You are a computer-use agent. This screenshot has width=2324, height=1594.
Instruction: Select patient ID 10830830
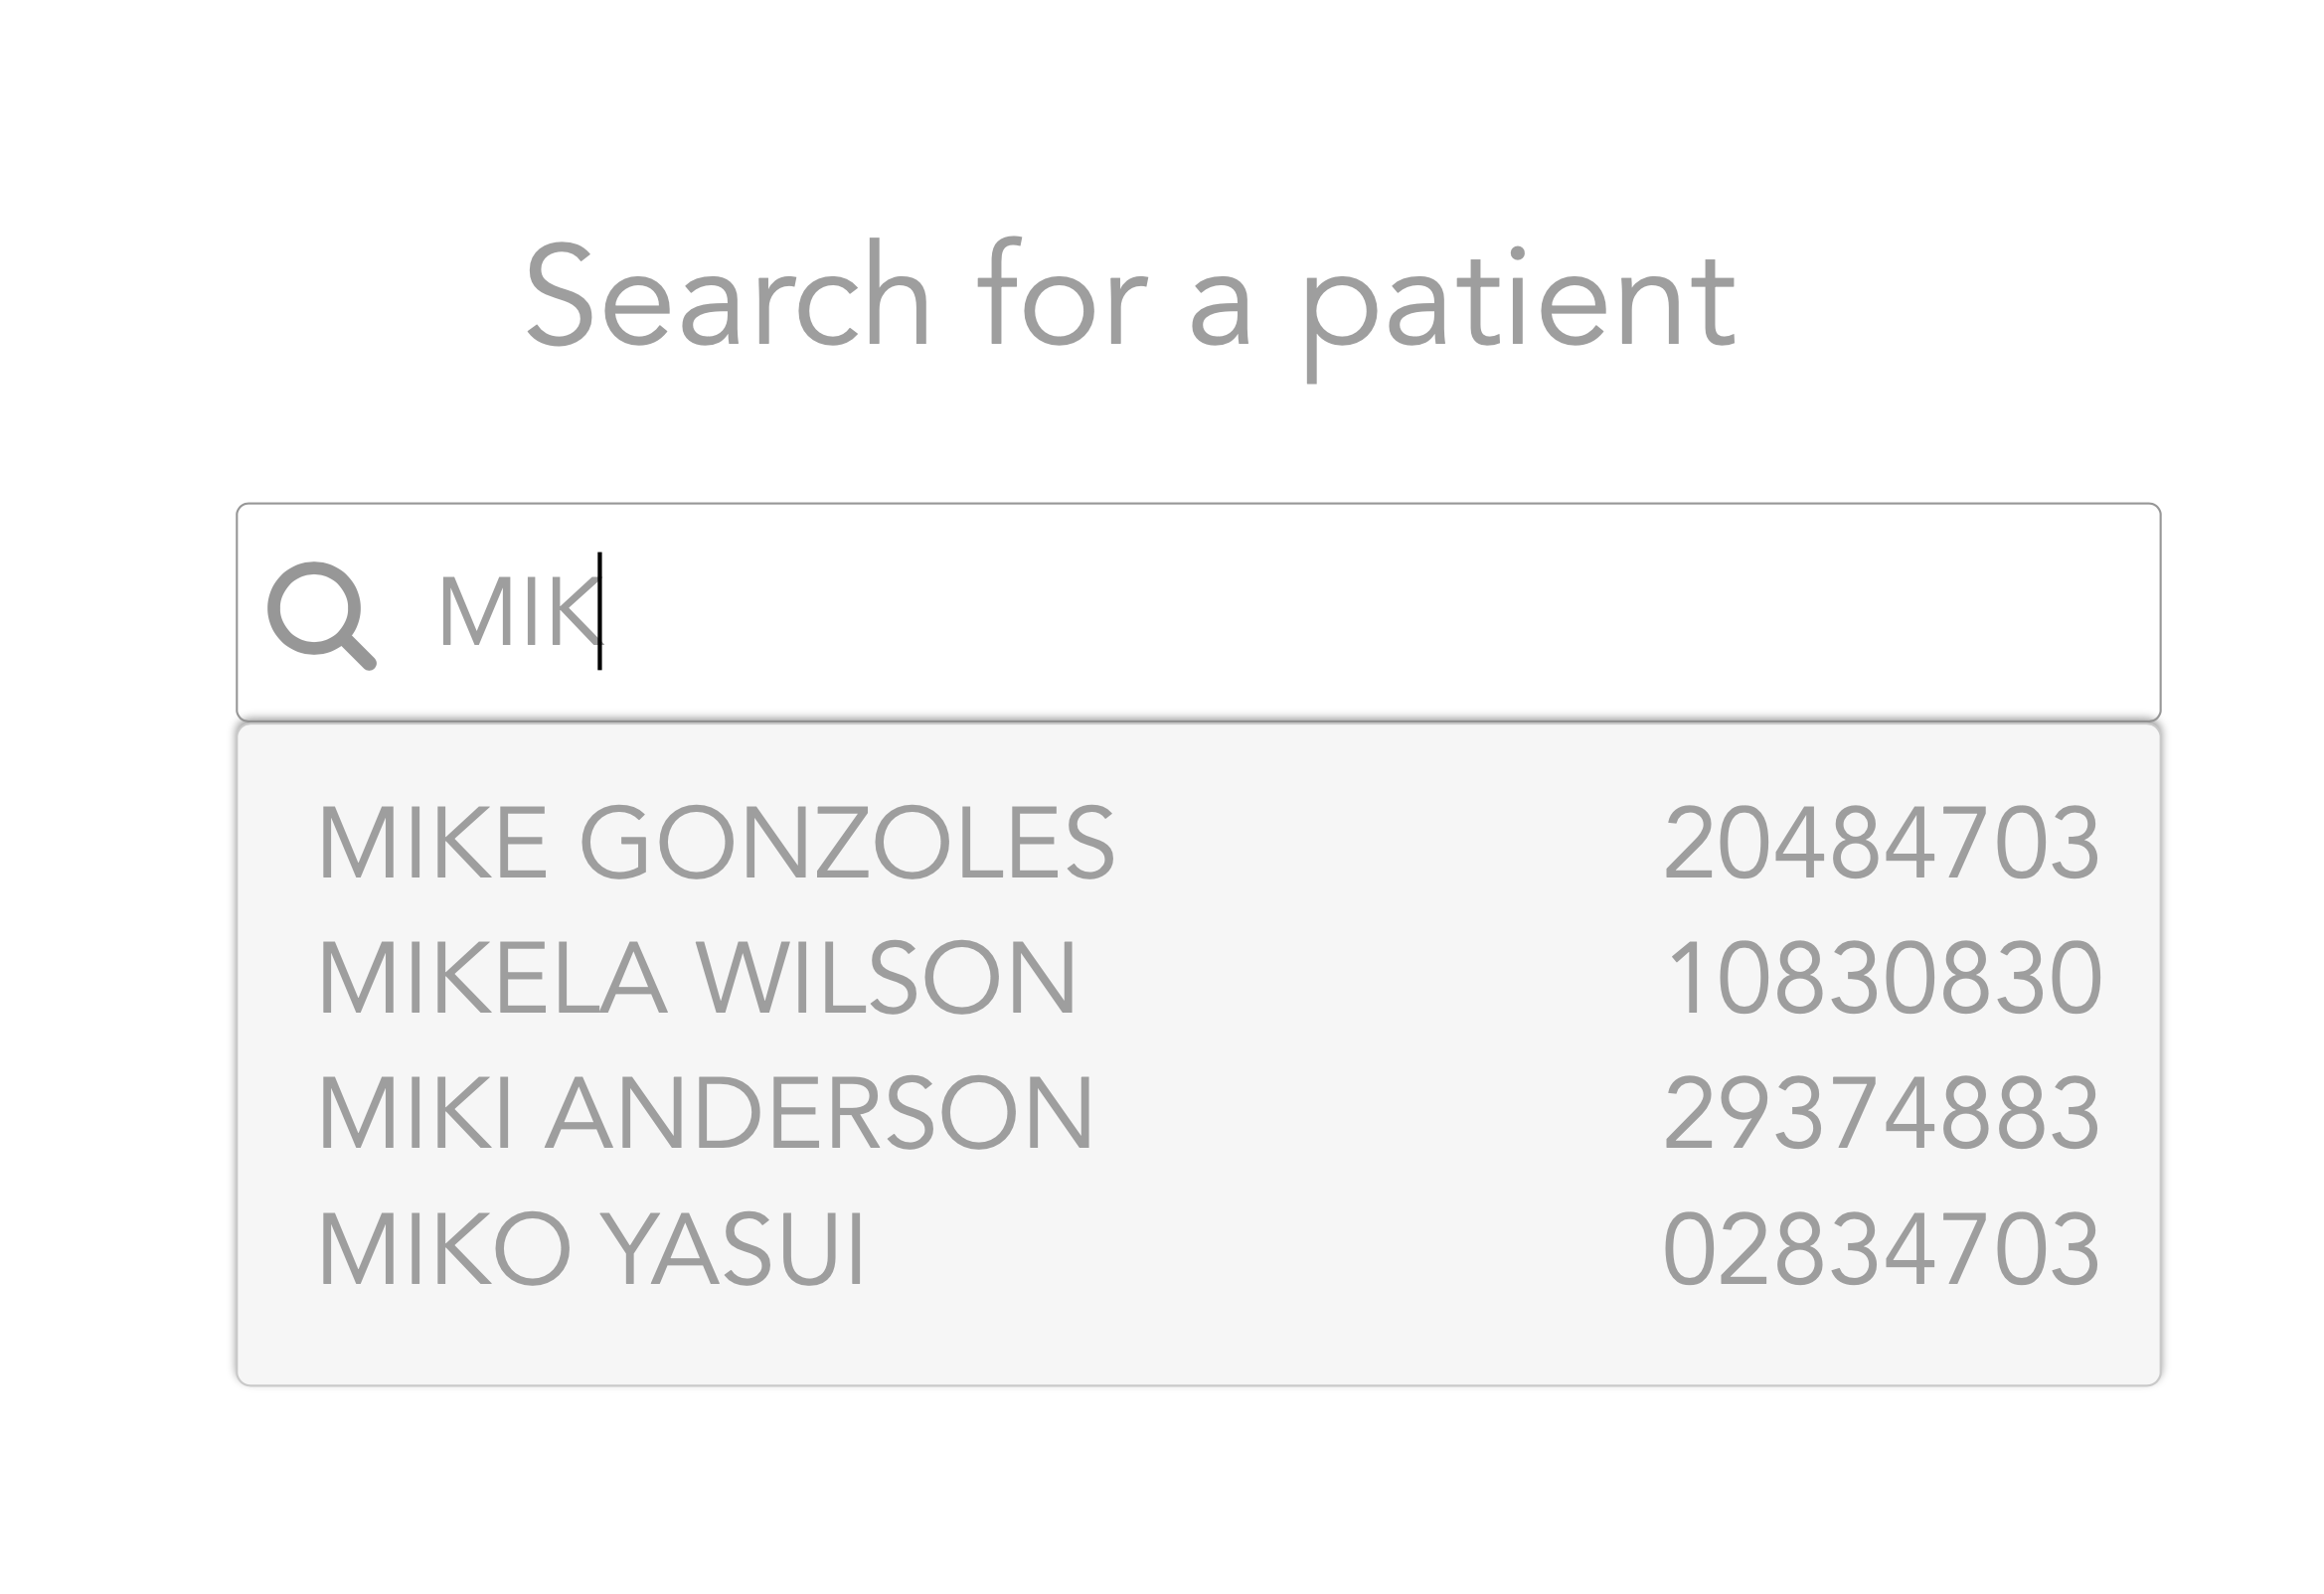[1884, 978]
